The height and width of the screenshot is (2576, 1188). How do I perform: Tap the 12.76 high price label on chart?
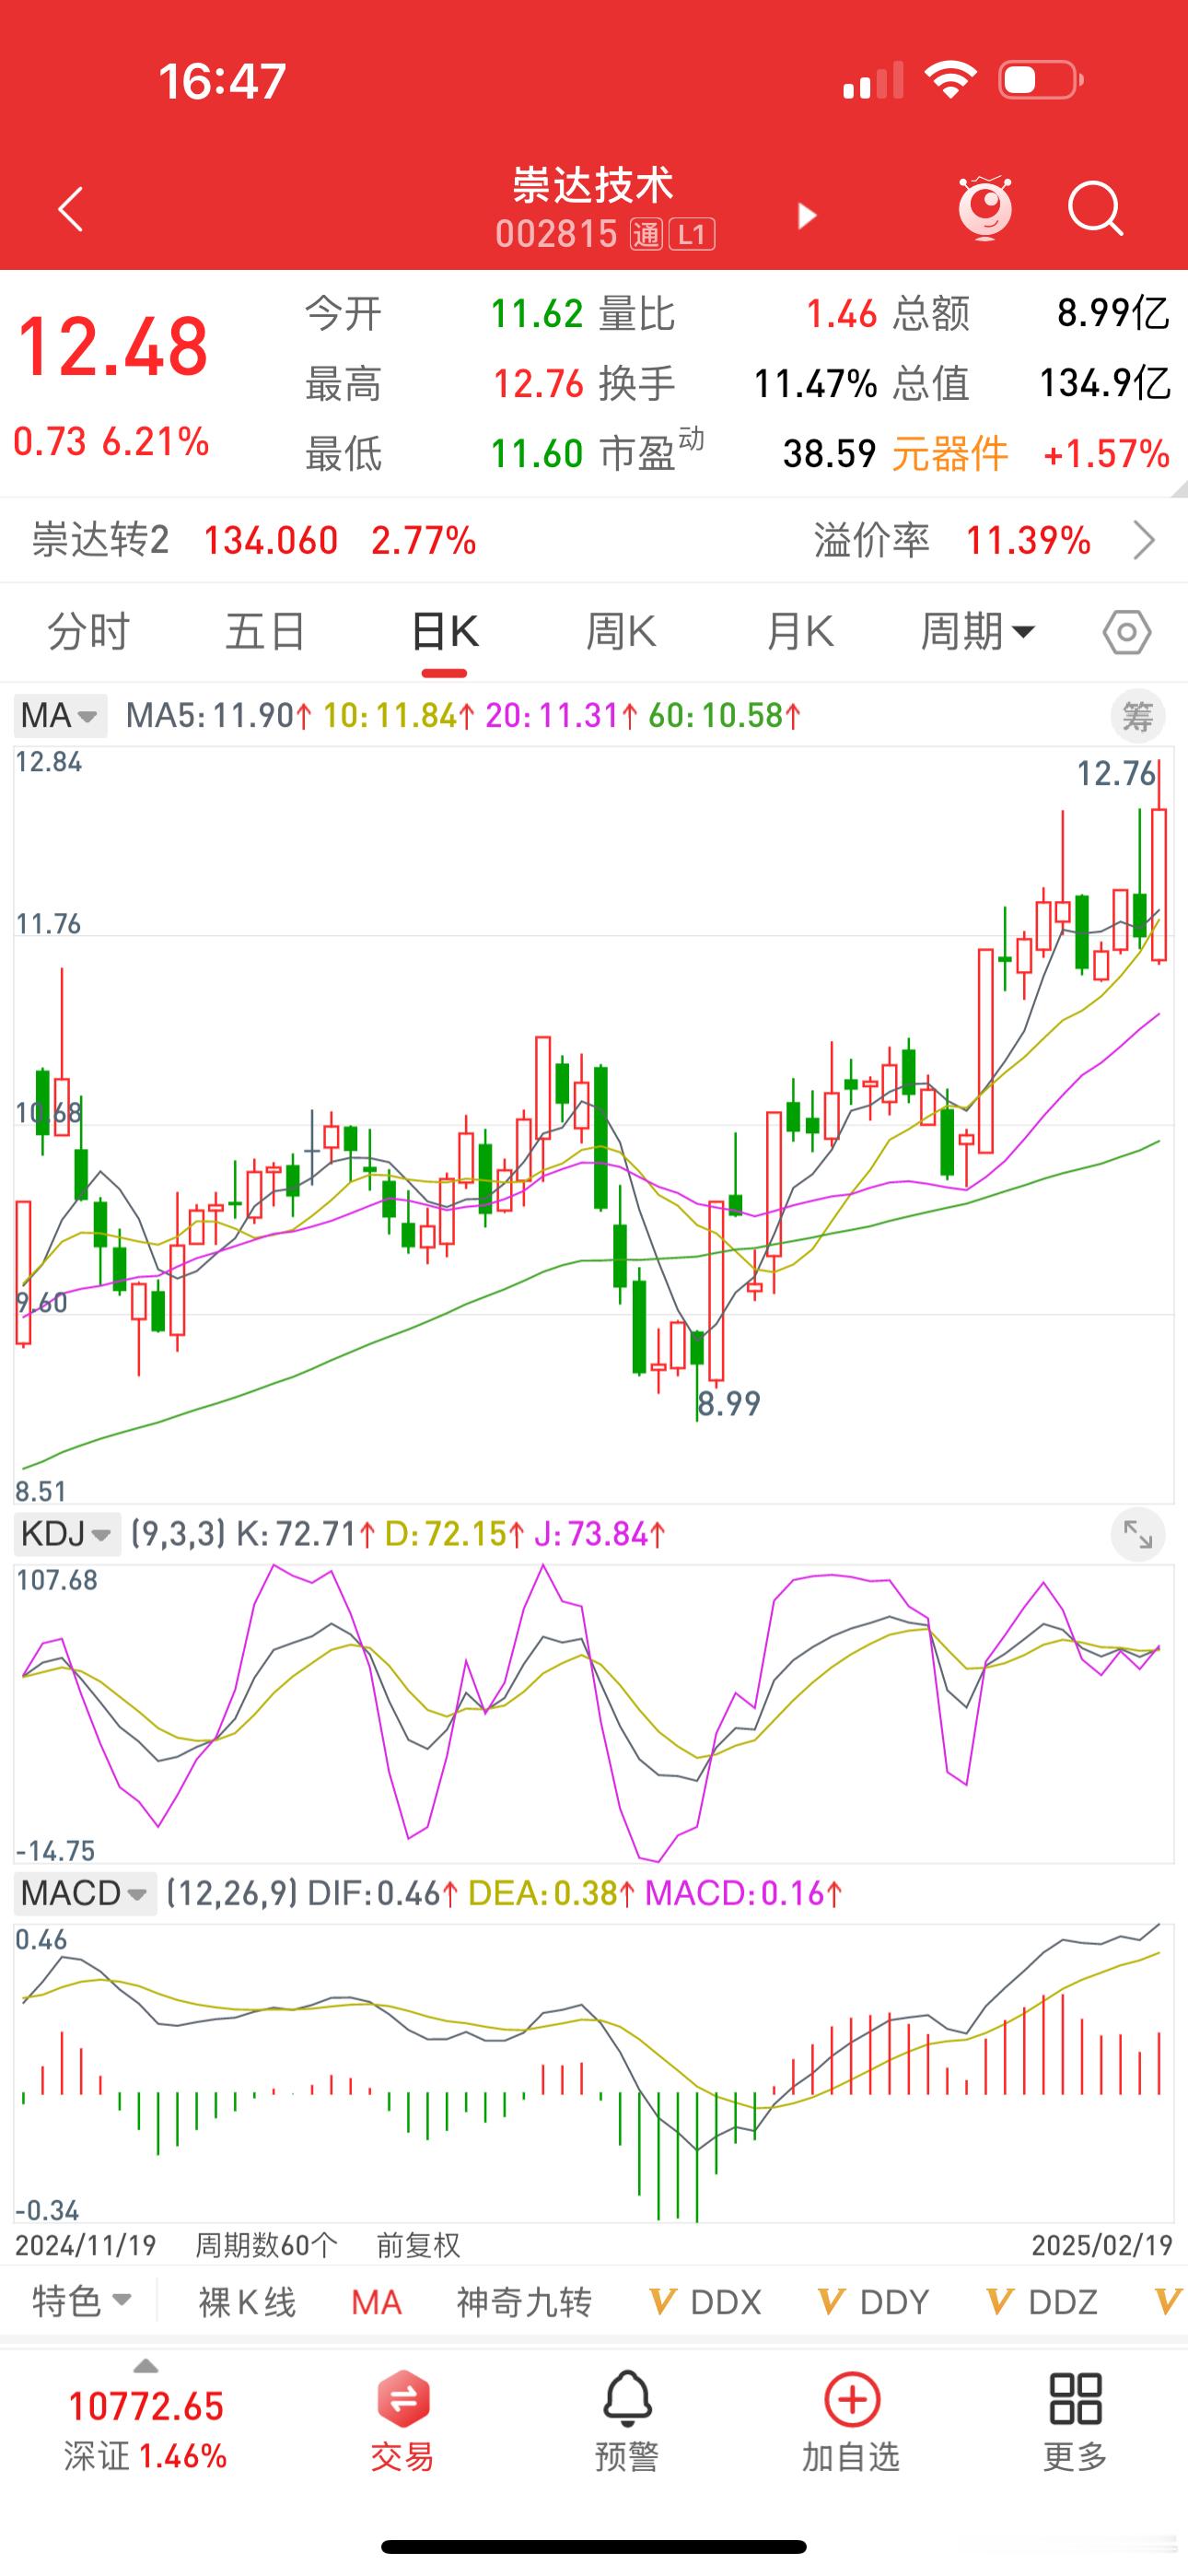tap(1116, 774)
